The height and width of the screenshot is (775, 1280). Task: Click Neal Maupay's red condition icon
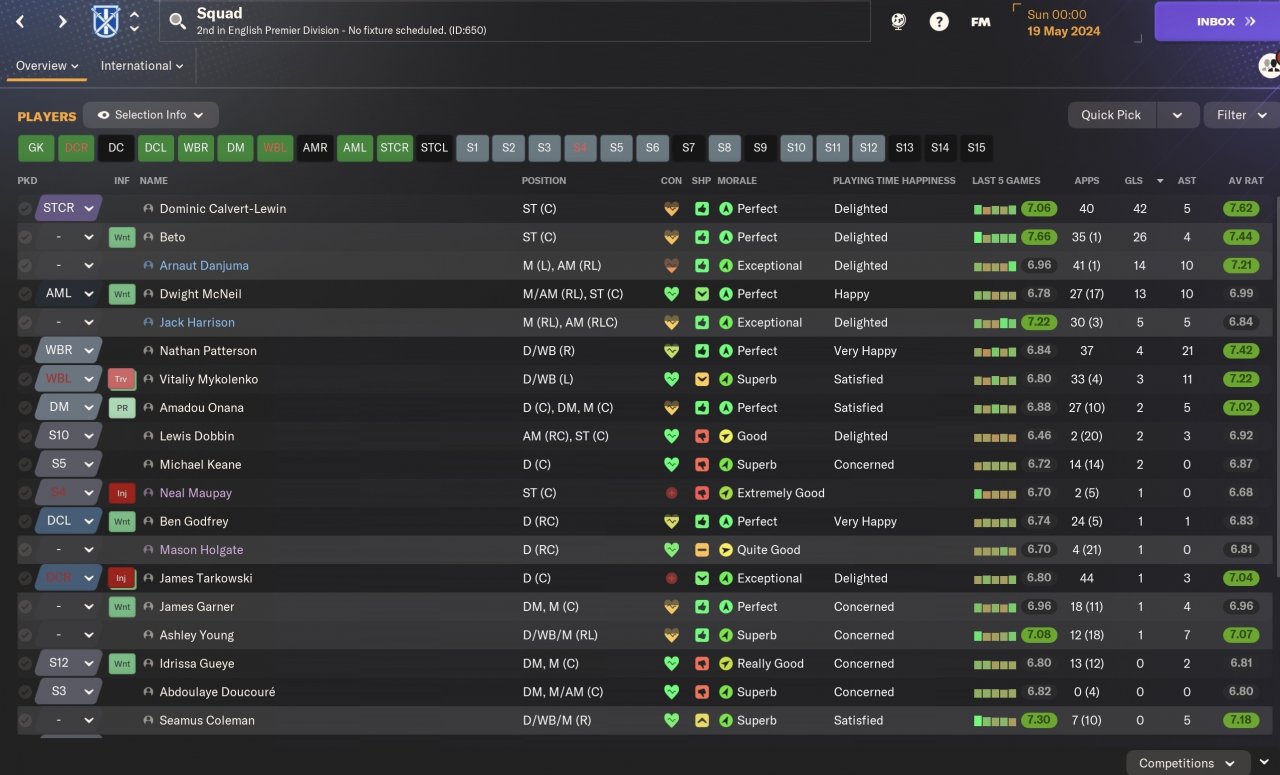[x=672, y=493]
